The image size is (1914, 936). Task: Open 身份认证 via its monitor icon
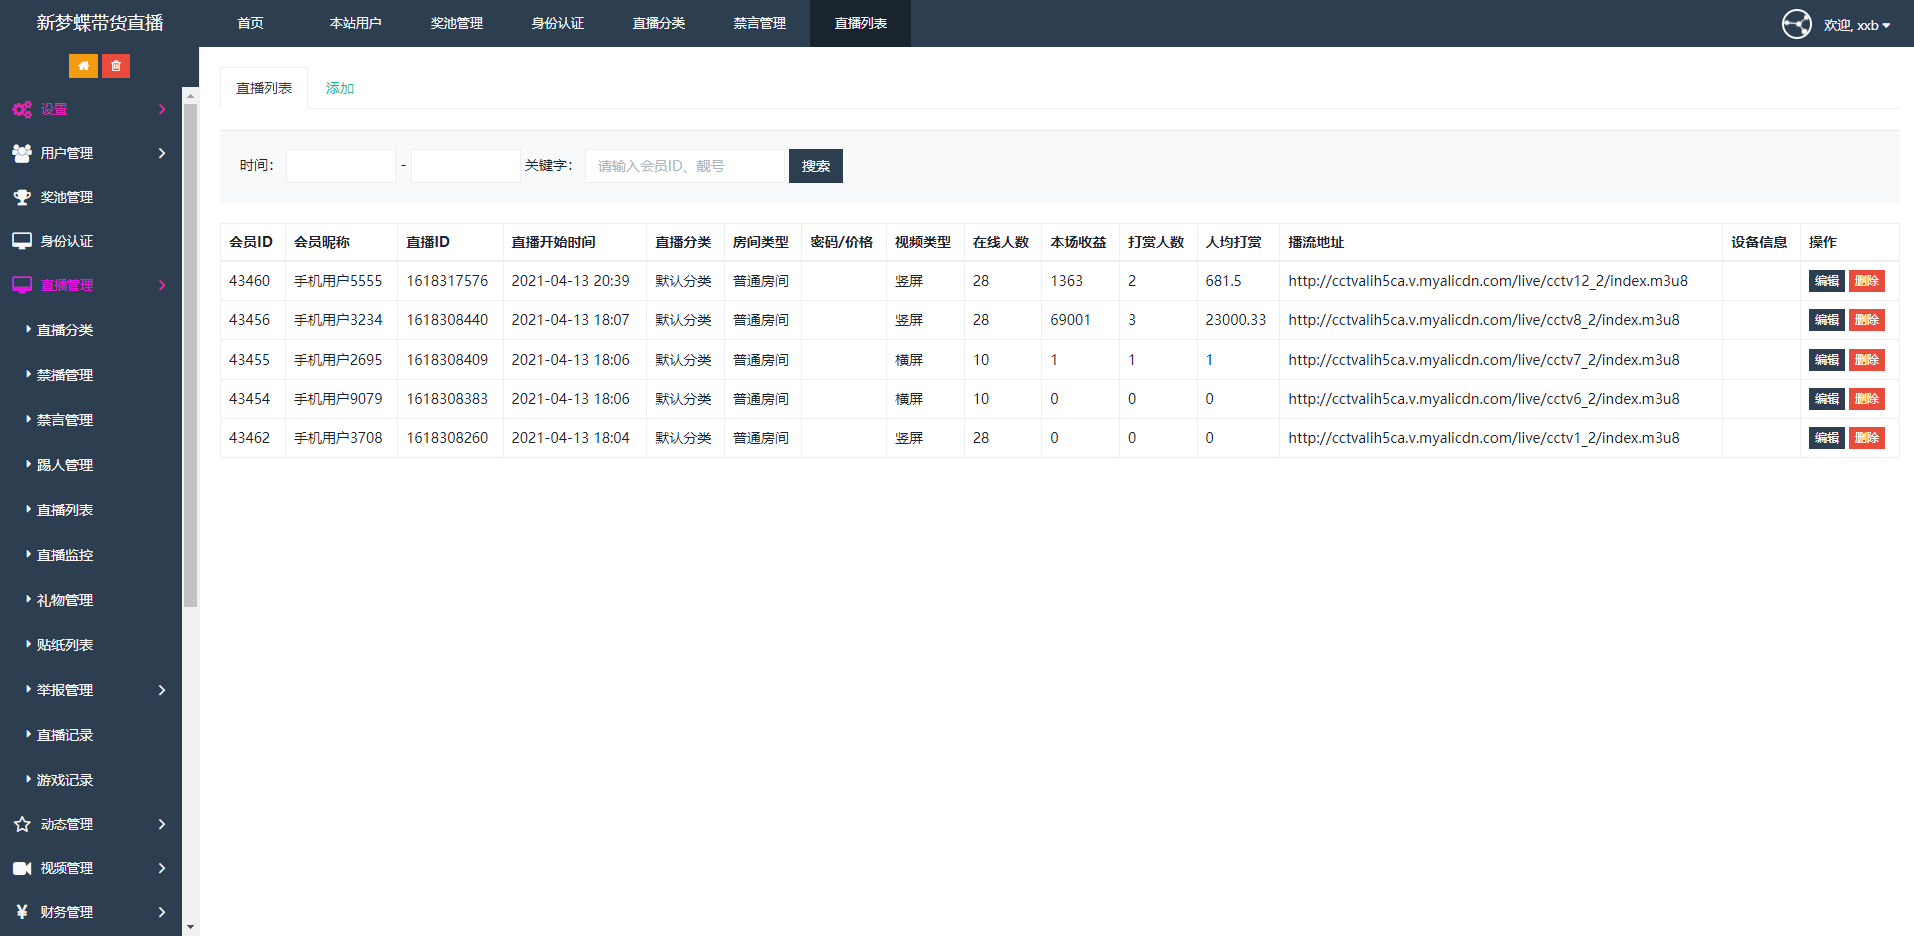click(22, 241)
